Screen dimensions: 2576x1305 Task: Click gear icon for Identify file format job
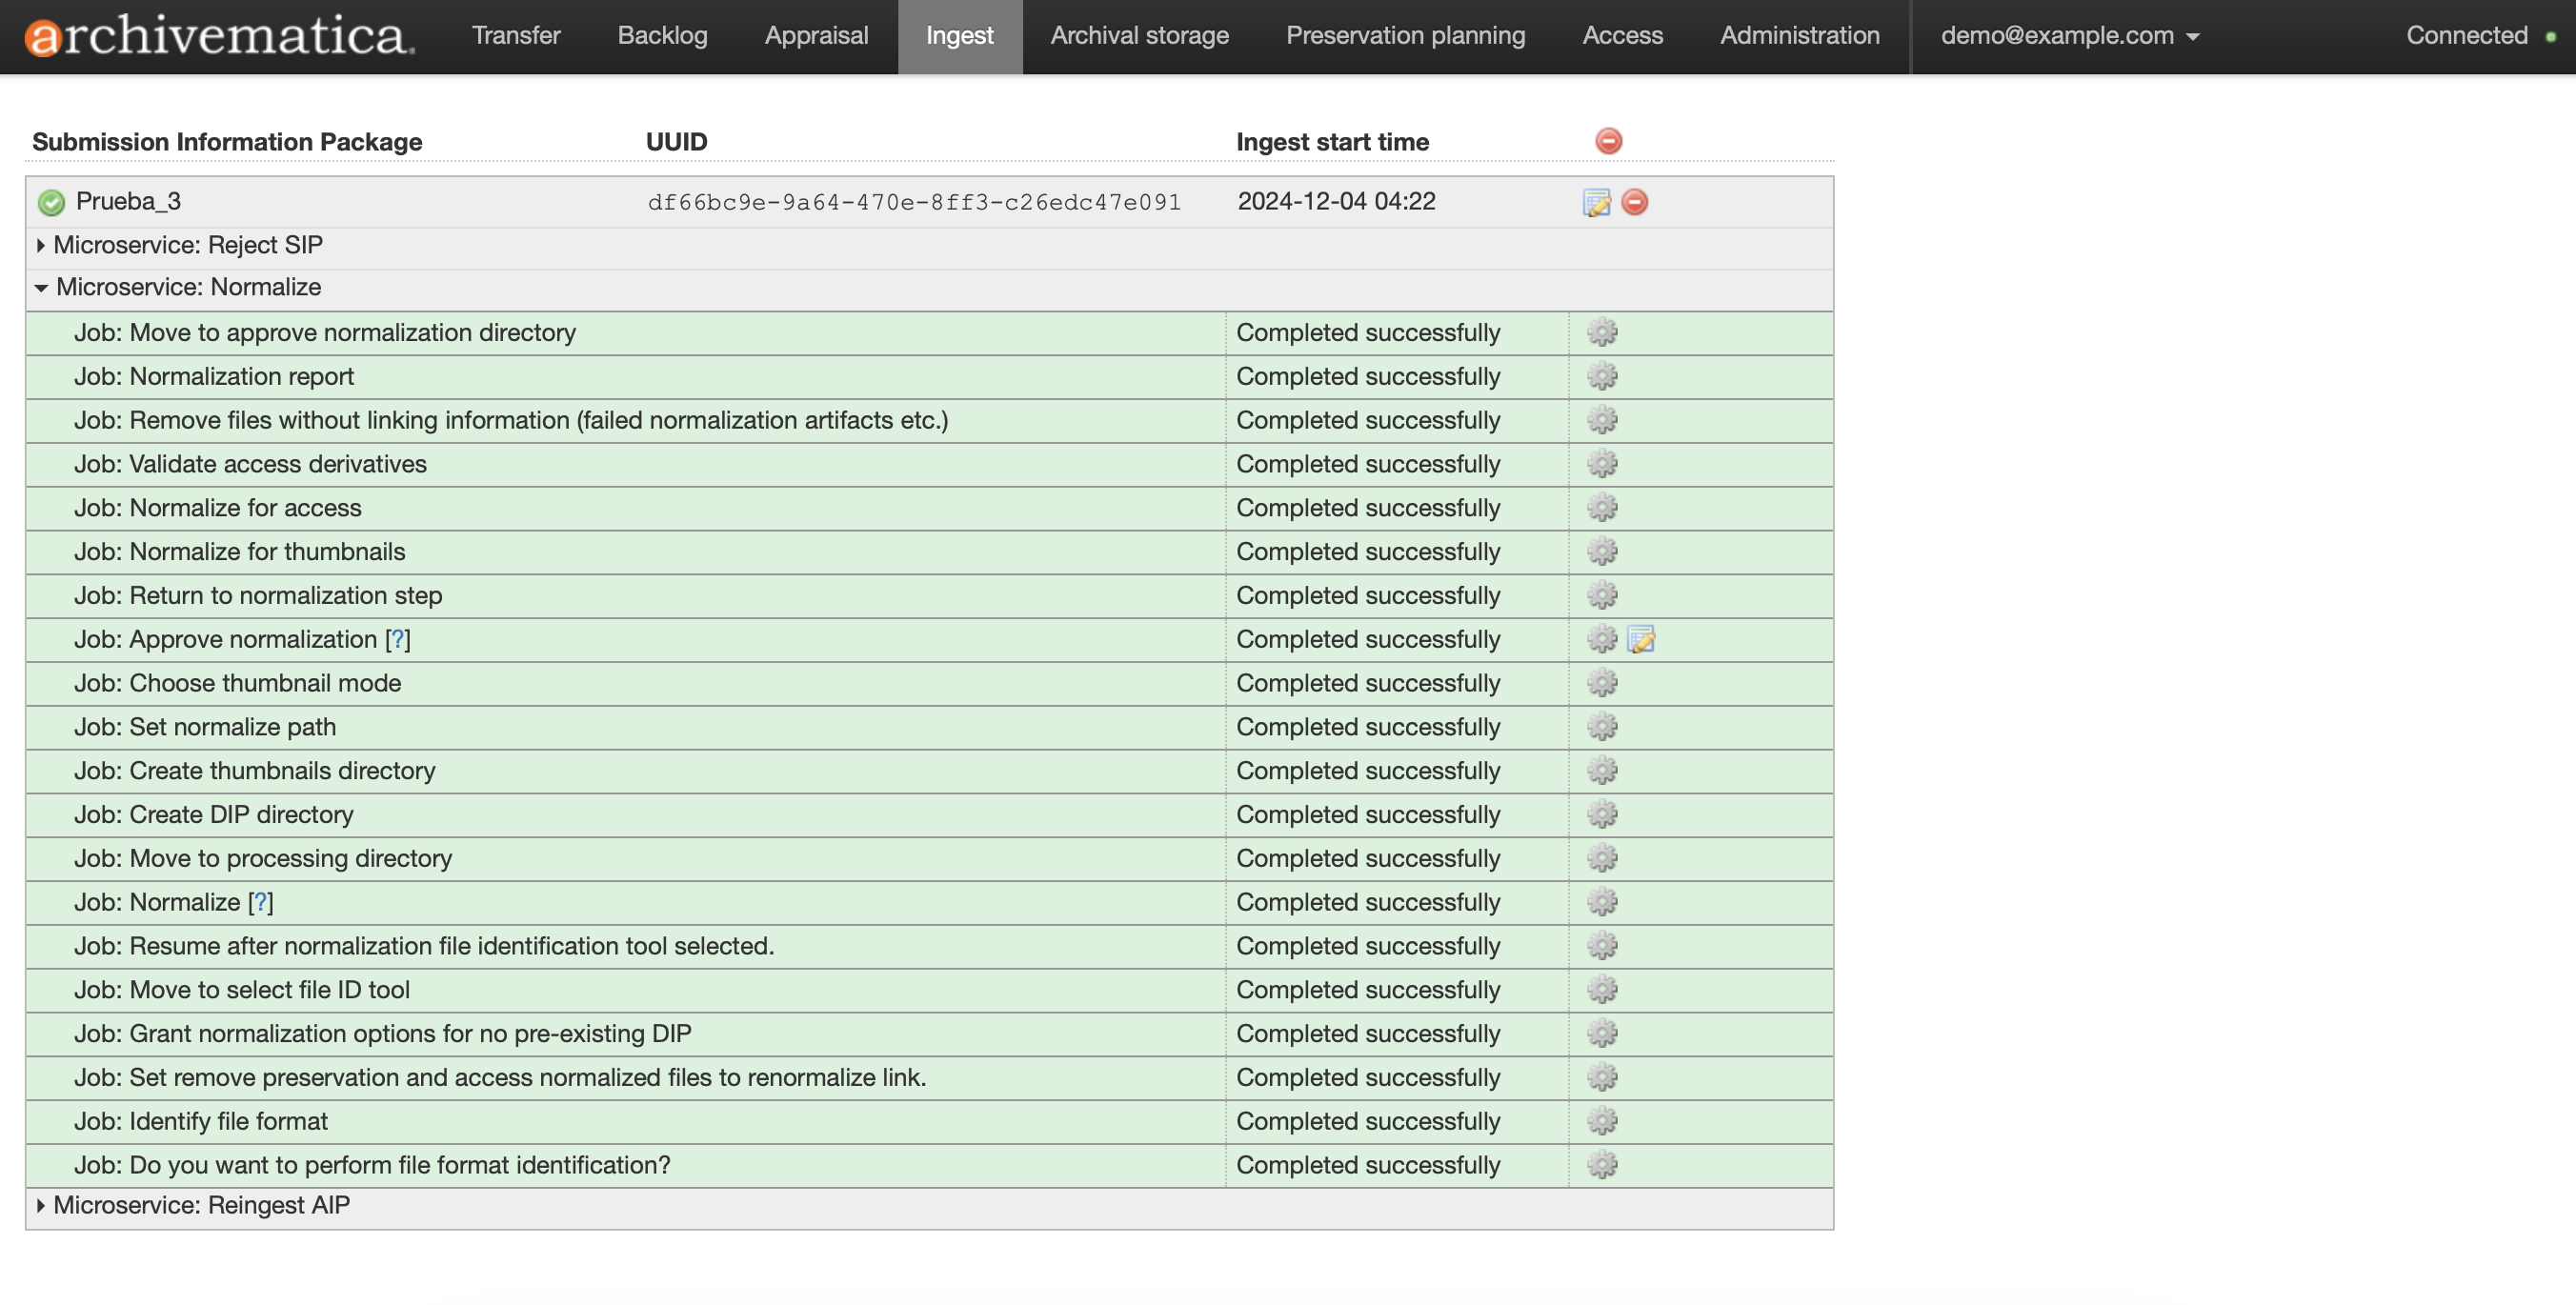(1601, 1121)
